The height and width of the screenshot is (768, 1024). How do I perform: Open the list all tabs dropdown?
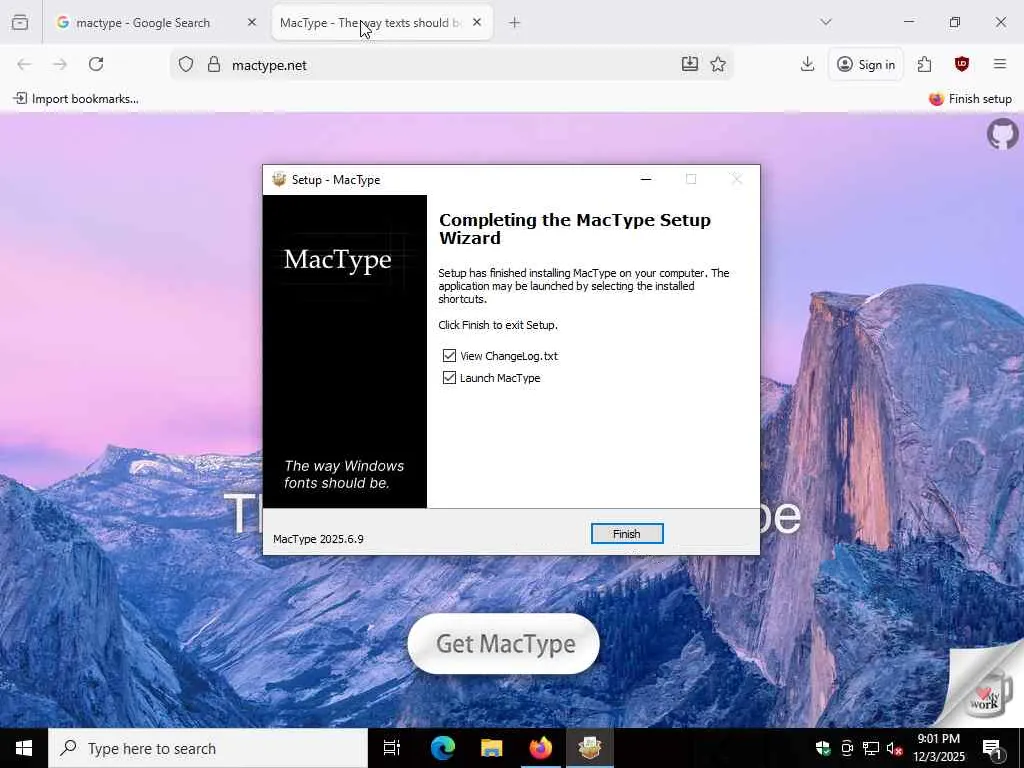pyautogui.click(x=826, y=22)
